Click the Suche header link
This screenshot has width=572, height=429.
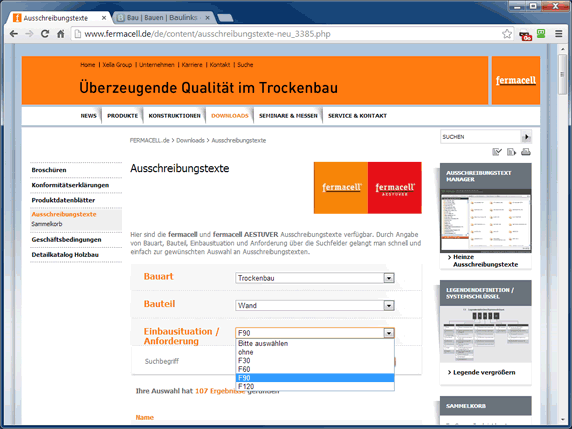coord(245,65)
